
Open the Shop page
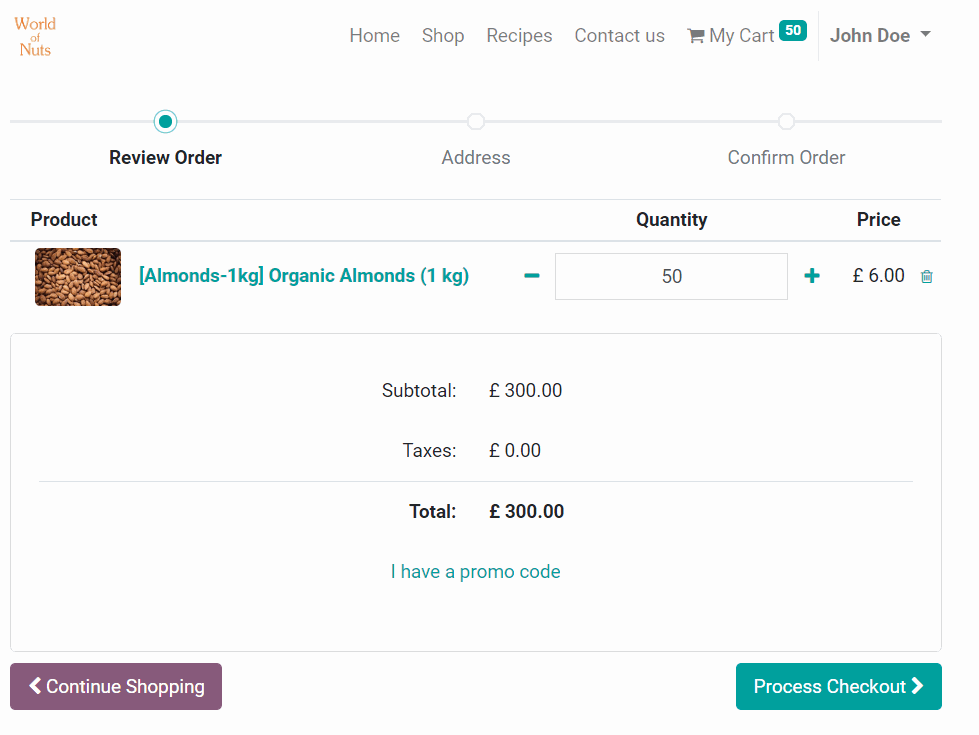tap(443, 36)
